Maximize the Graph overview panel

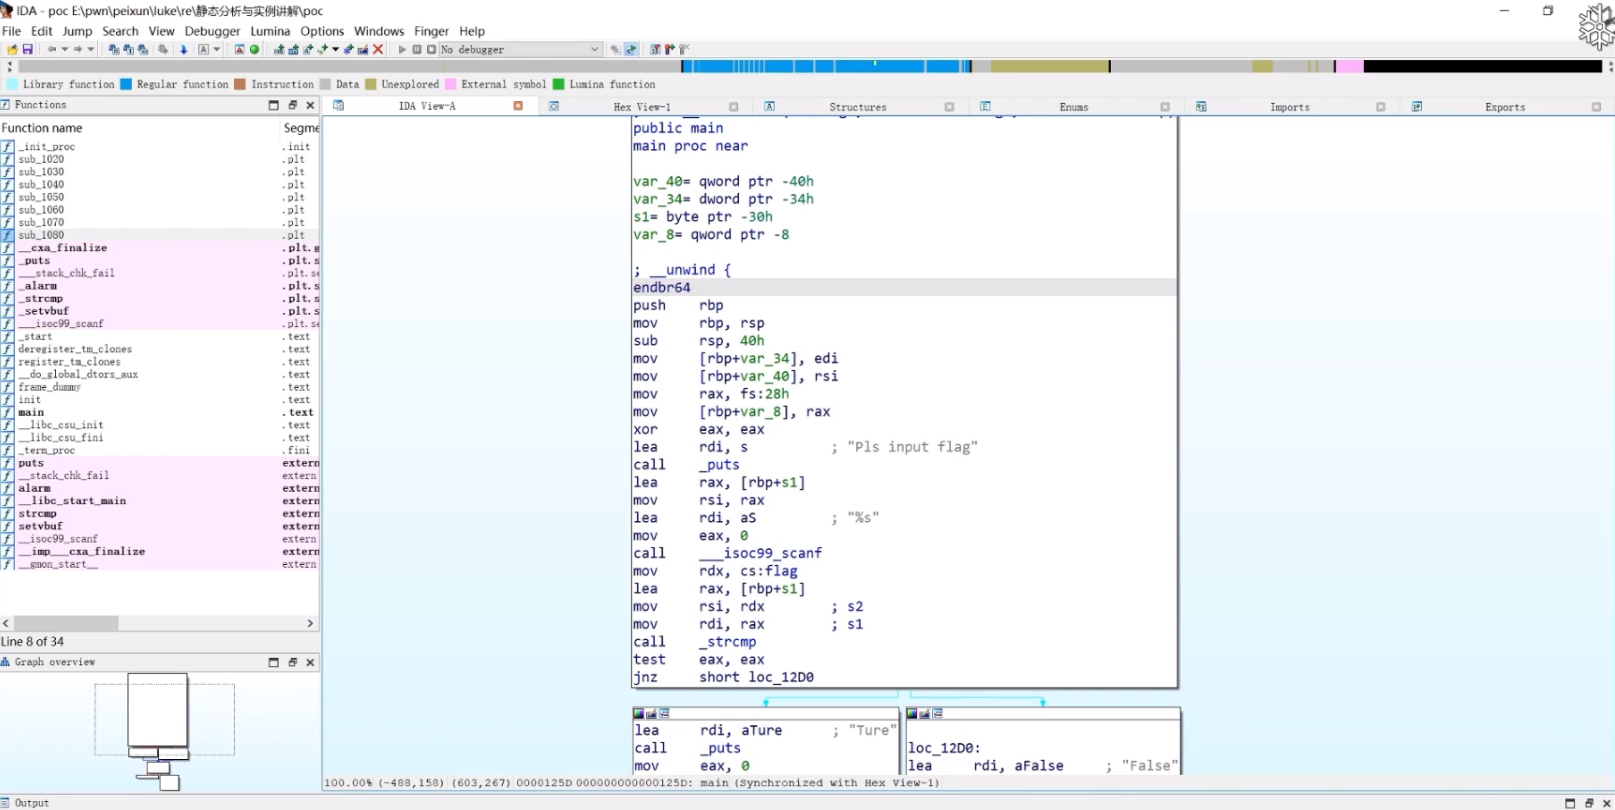[274, 662]
